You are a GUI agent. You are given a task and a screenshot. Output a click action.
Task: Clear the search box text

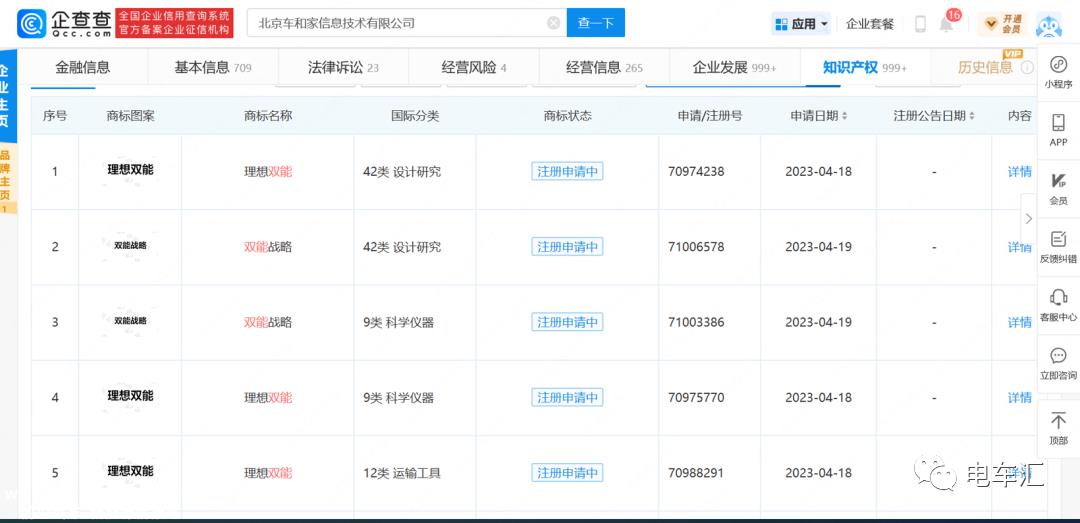click(x=554, y=23)
